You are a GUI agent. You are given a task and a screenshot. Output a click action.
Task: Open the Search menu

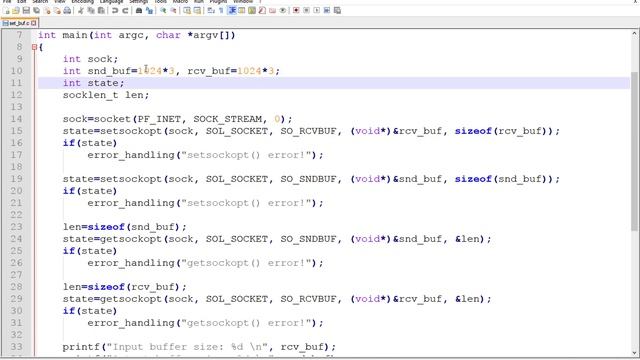click(x=40, y=2)
